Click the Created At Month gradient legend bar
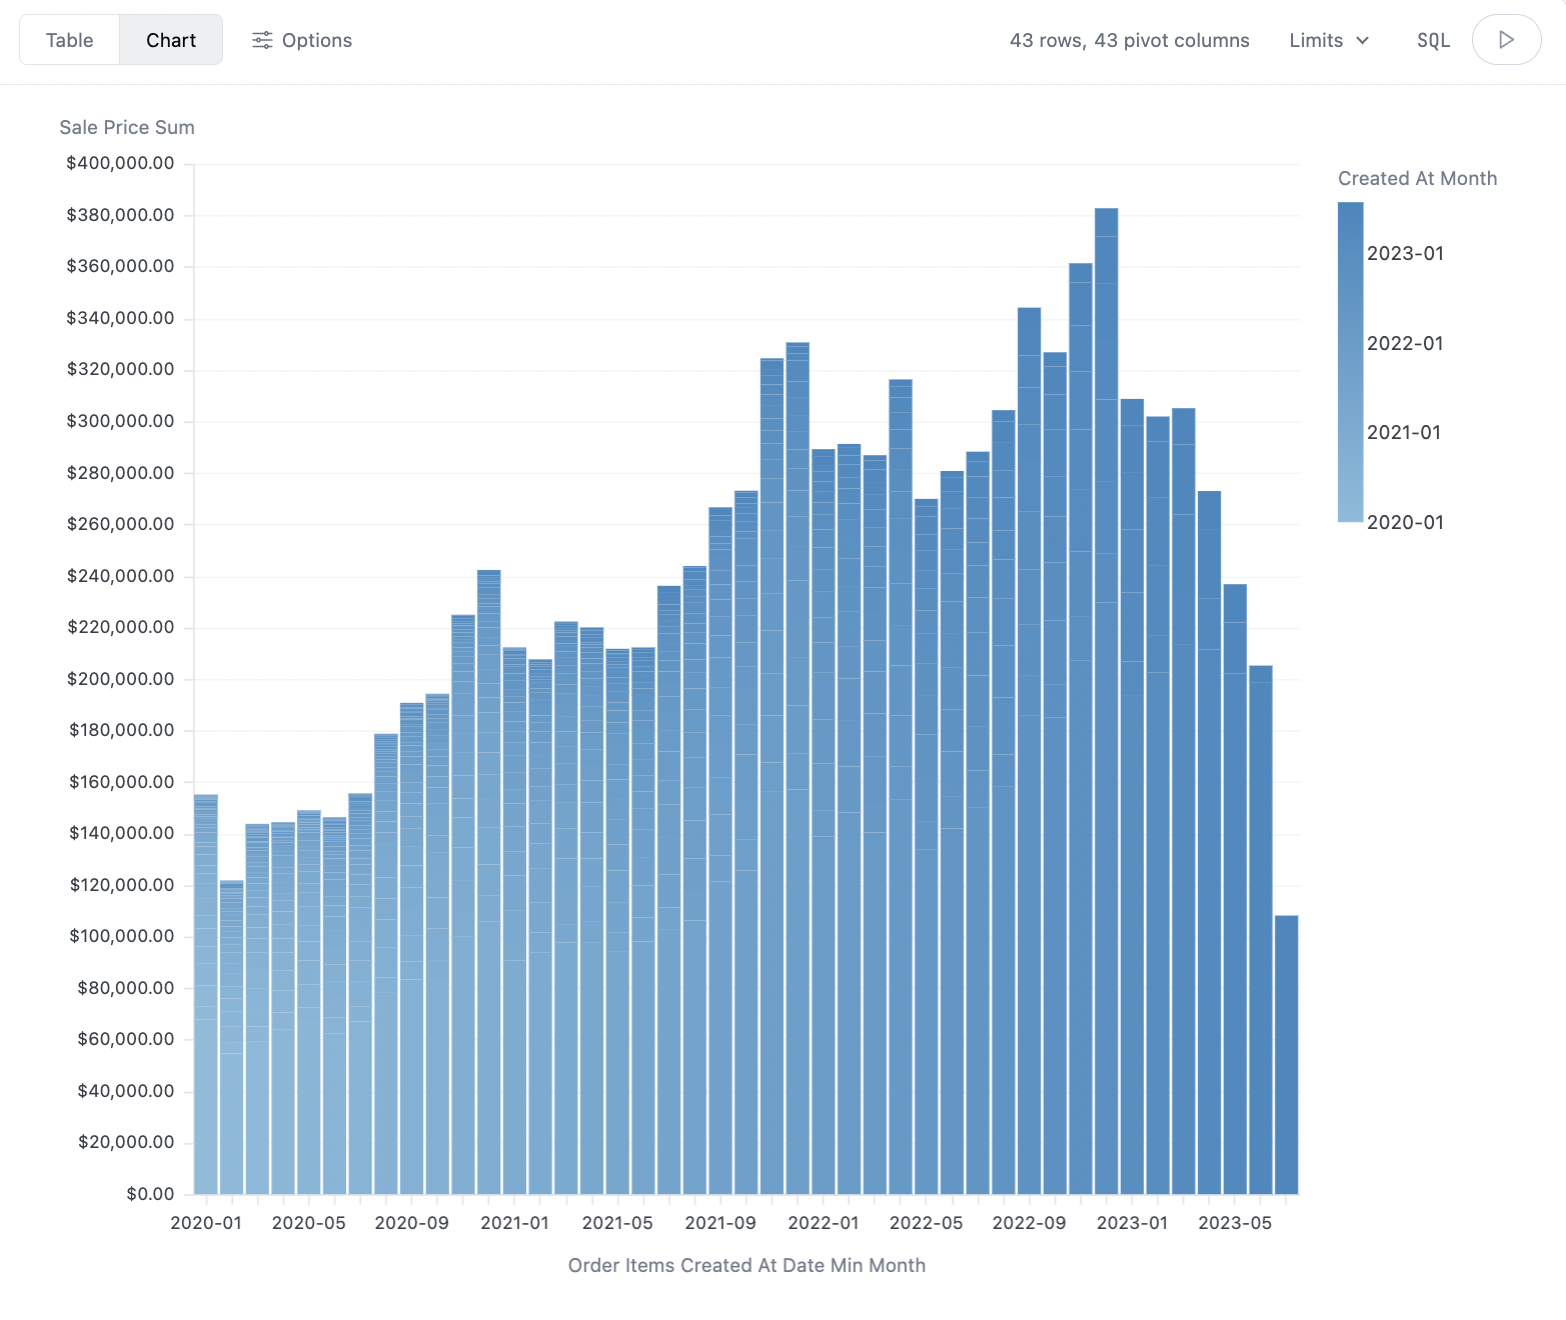This screenshot has width=1566, height=1320. pos(1350,362)
